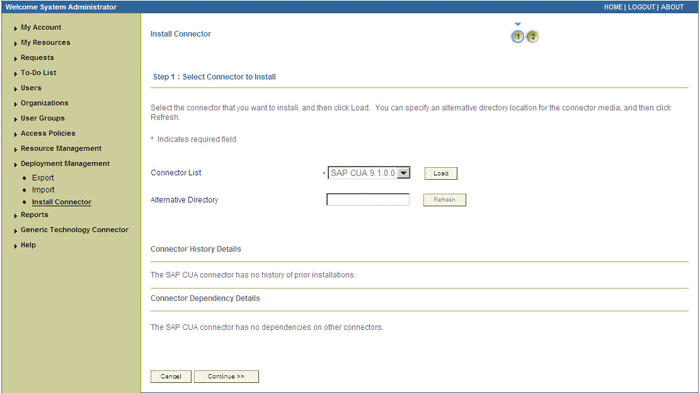This screenshot has height=393, width=700.
Task: Click the no dependencies on other connectors message
Action: pyautogui.click(x=267, y=327)
